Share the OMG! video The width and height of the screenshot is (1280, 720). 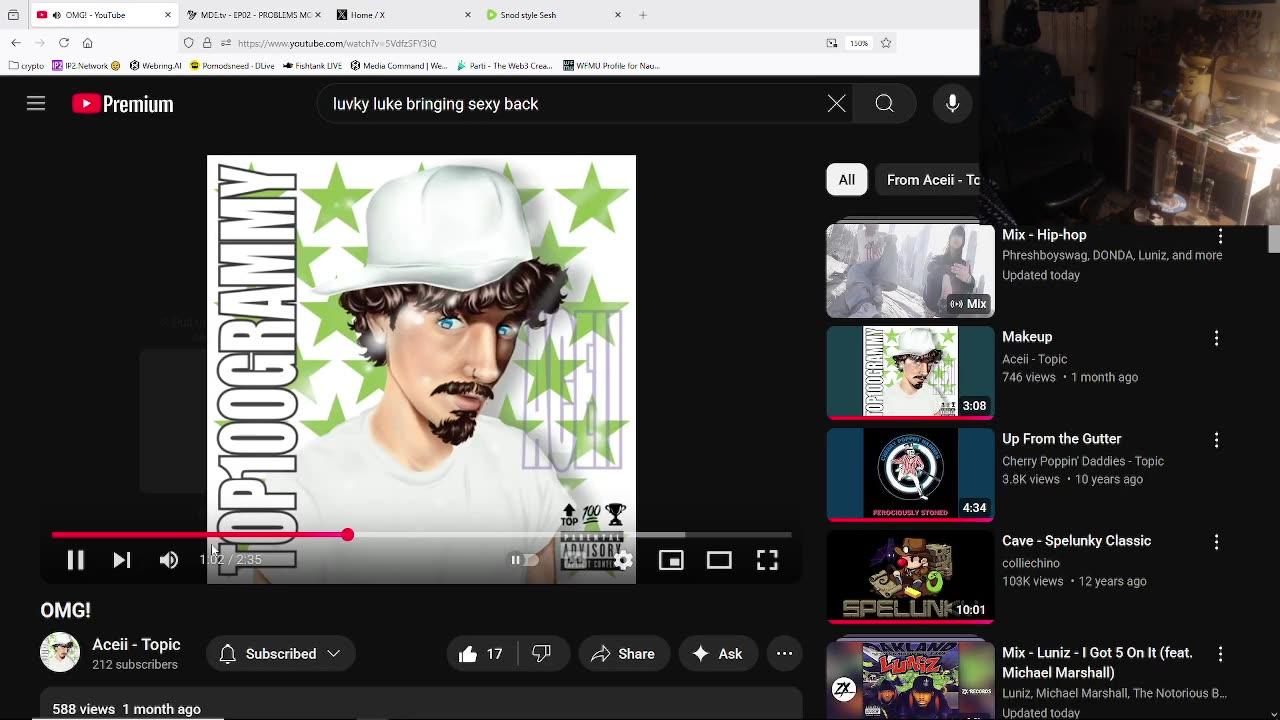click(623, 654)
